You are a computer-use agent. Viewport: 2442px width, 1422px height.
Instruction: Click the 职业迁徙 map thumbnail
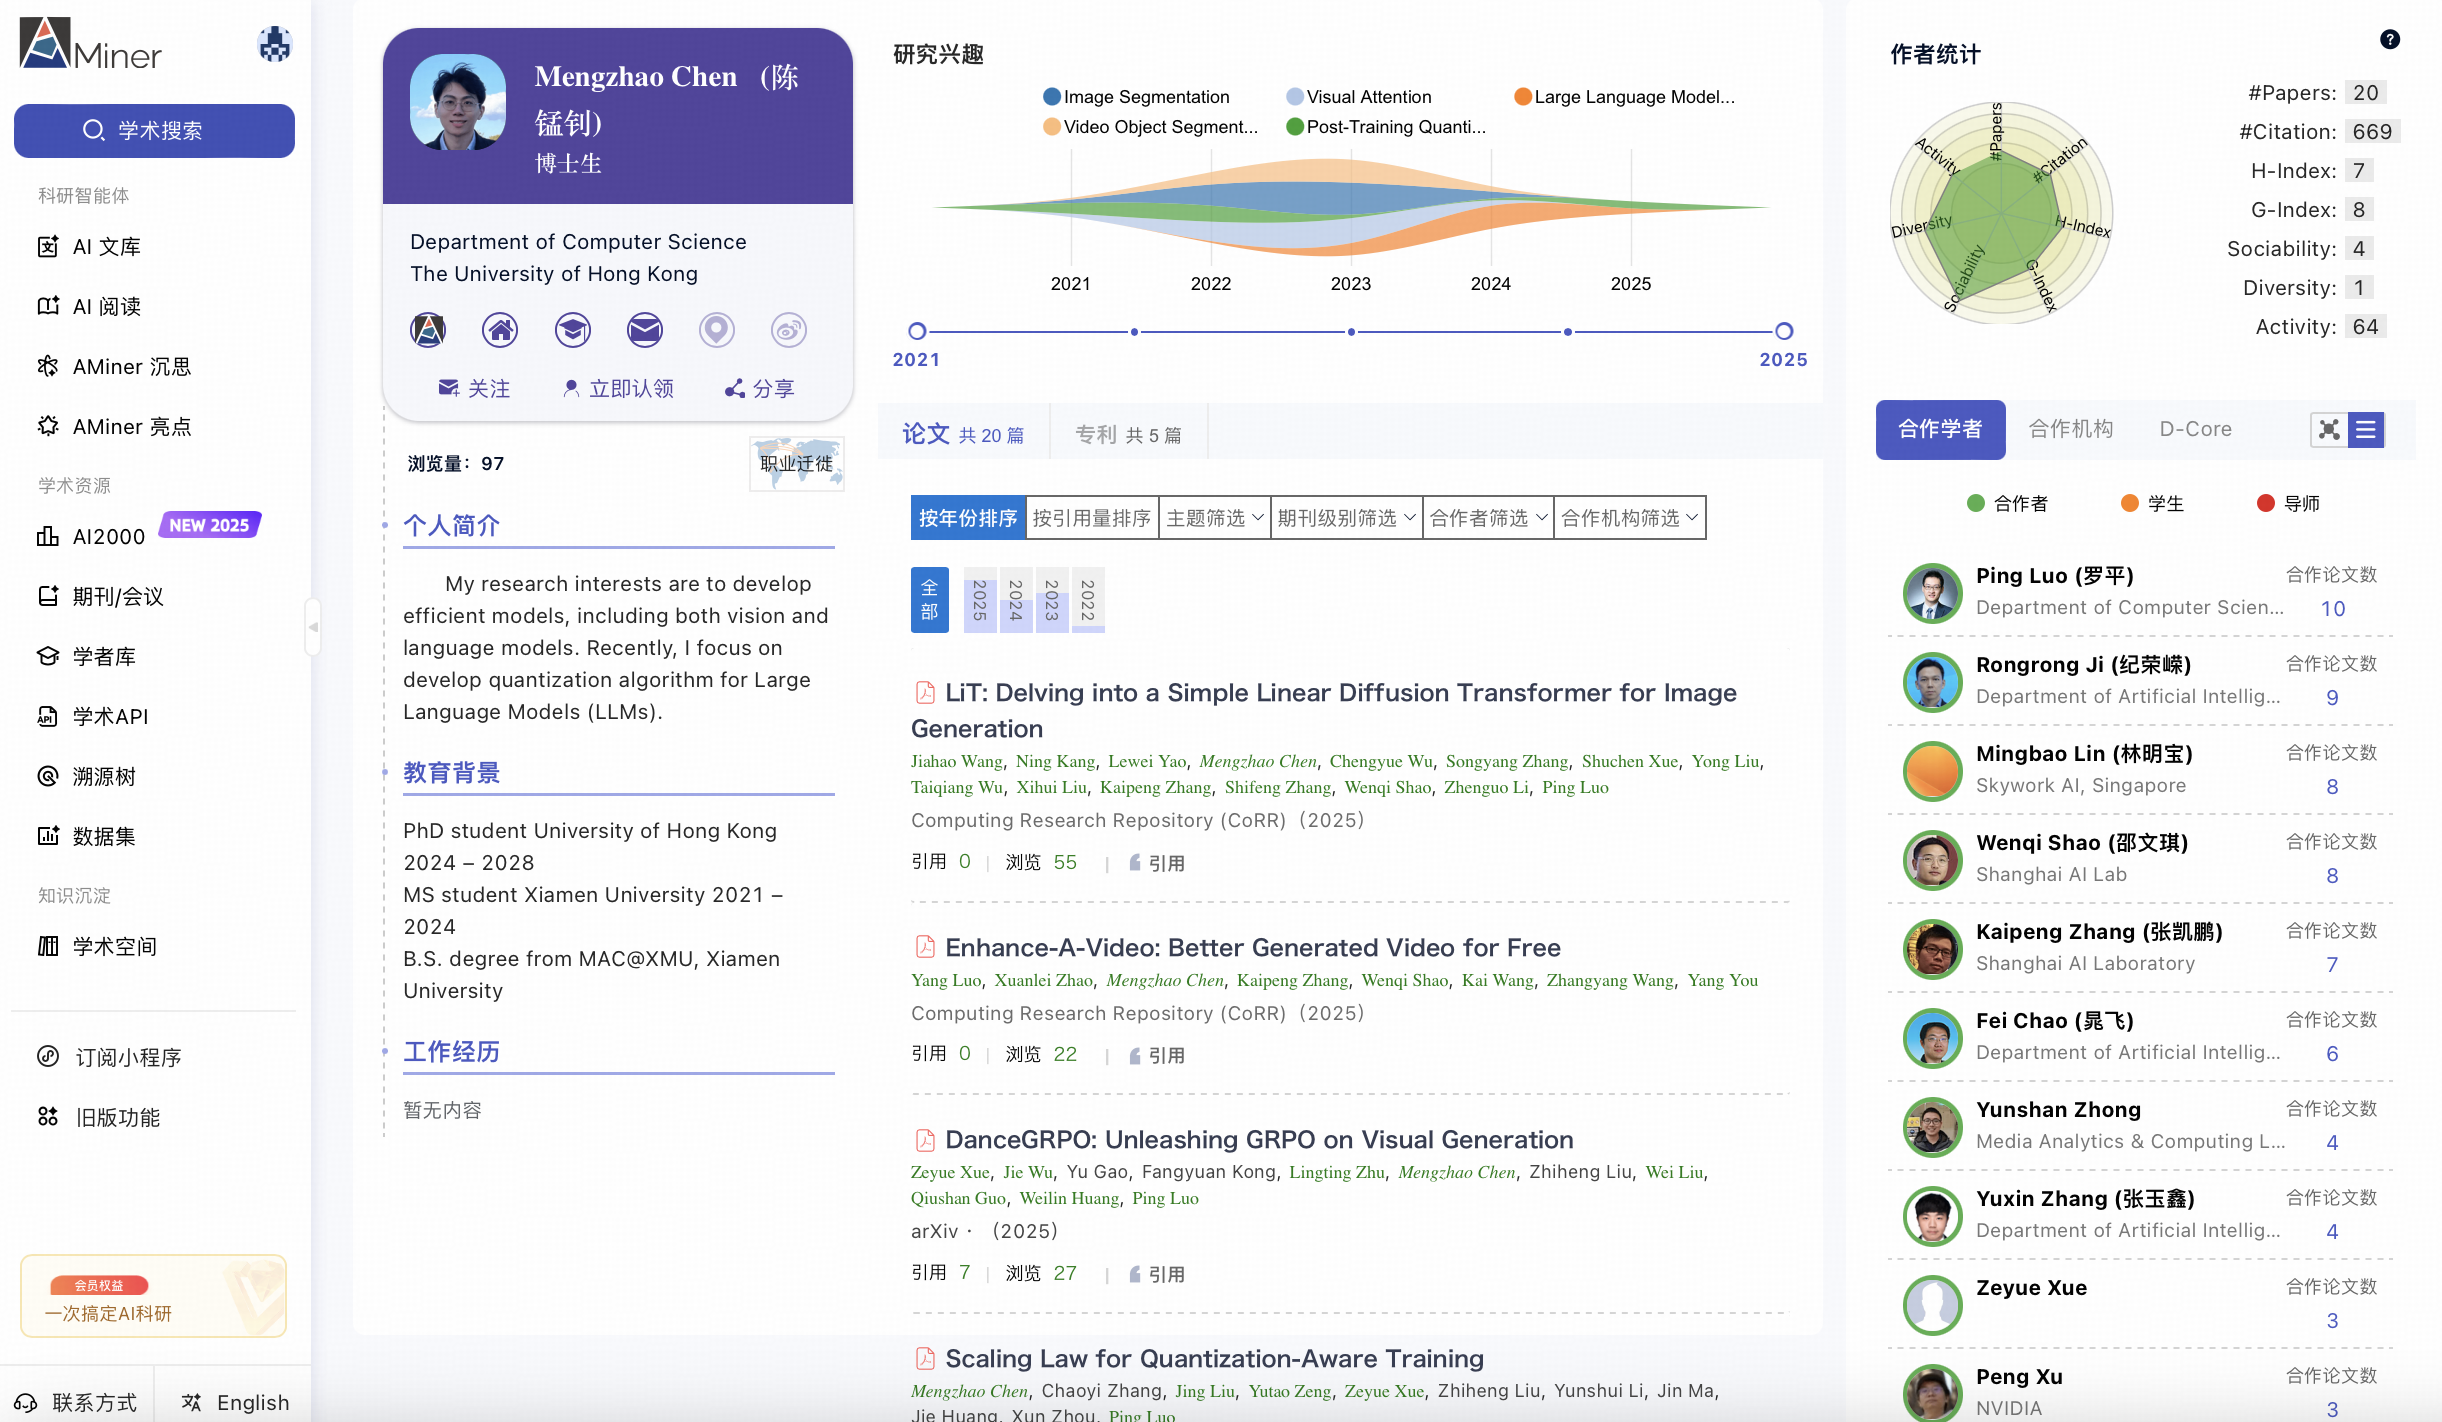pos(796,463)
